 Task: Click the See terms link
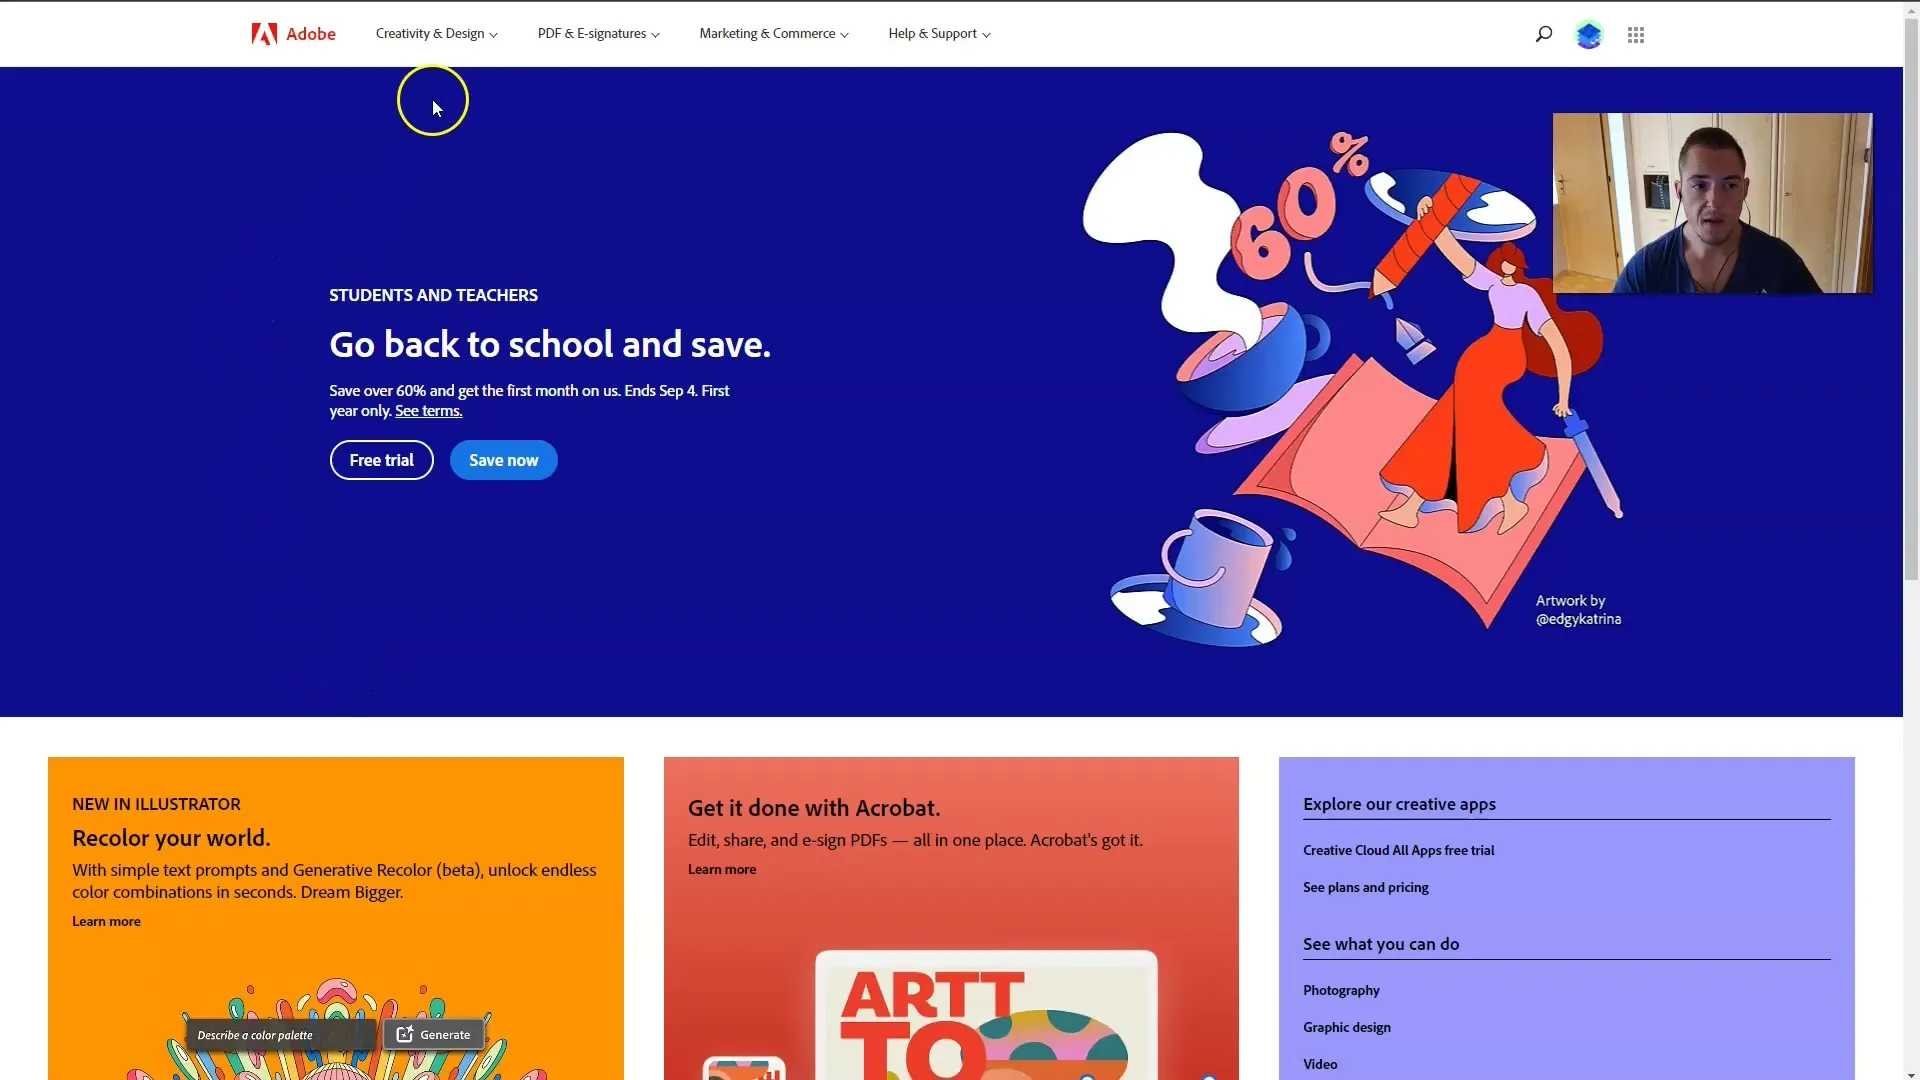pyautogui.click(x=429, y=410)
